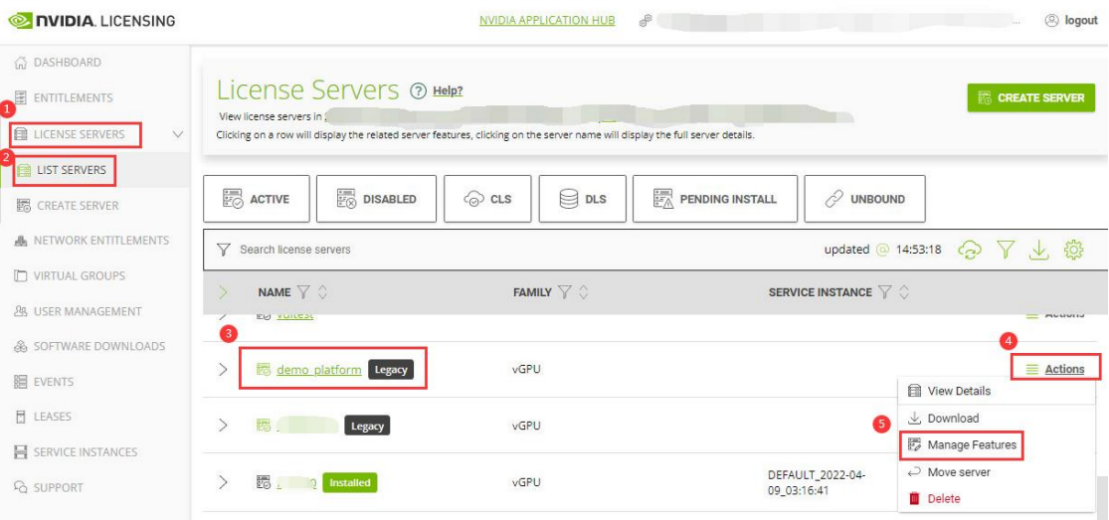Click the Help question mark icon
1109x520 pixels.
[x=418, y=91]
